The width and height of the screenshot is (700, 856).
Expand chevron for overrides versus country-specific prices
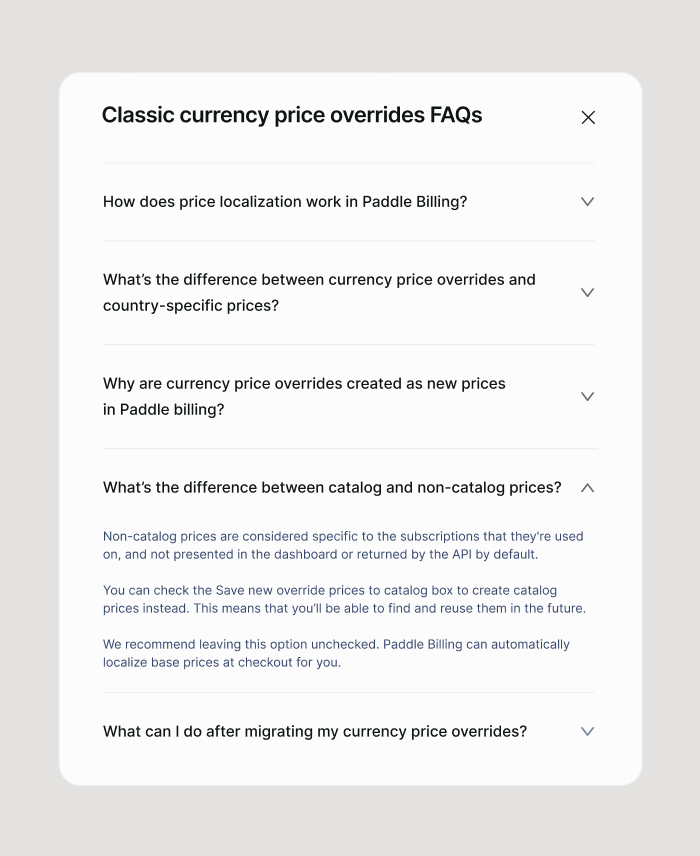tap(587, 293)
